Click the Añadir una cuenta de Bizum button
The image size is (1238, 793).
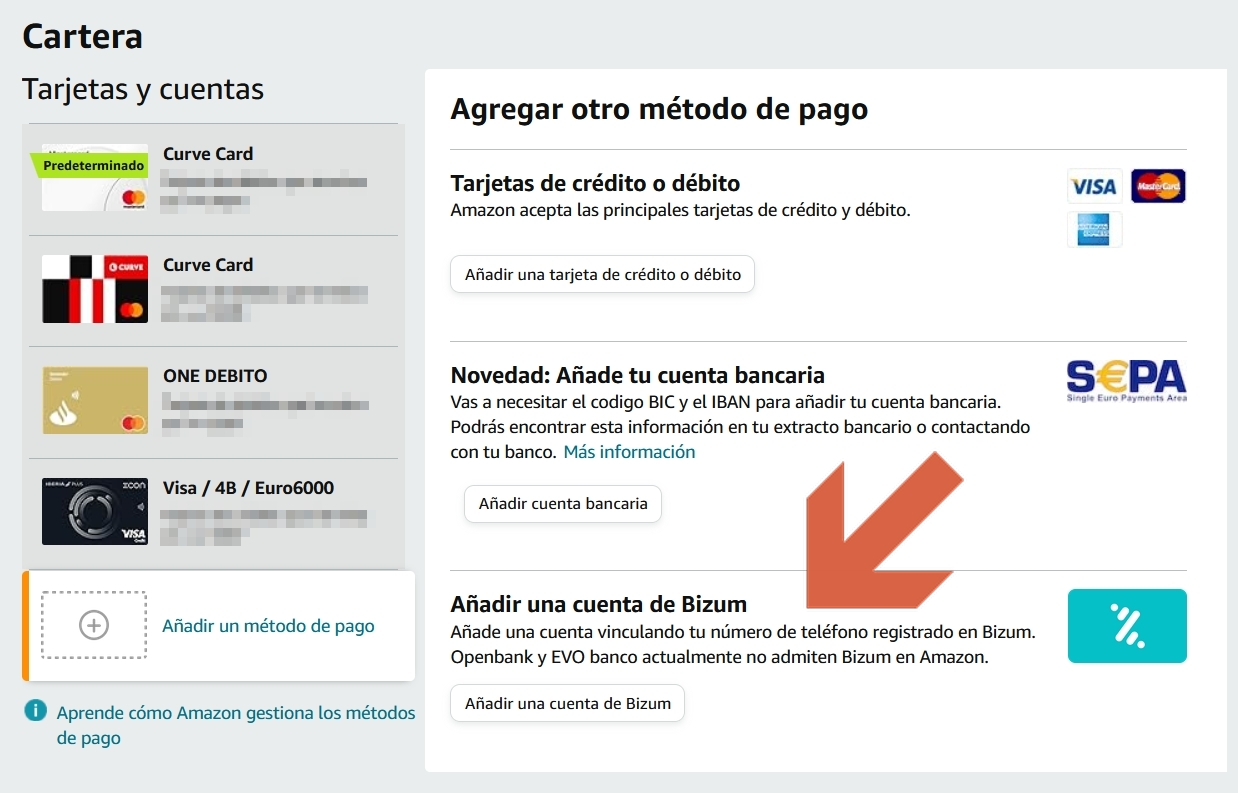coord(568,703)
